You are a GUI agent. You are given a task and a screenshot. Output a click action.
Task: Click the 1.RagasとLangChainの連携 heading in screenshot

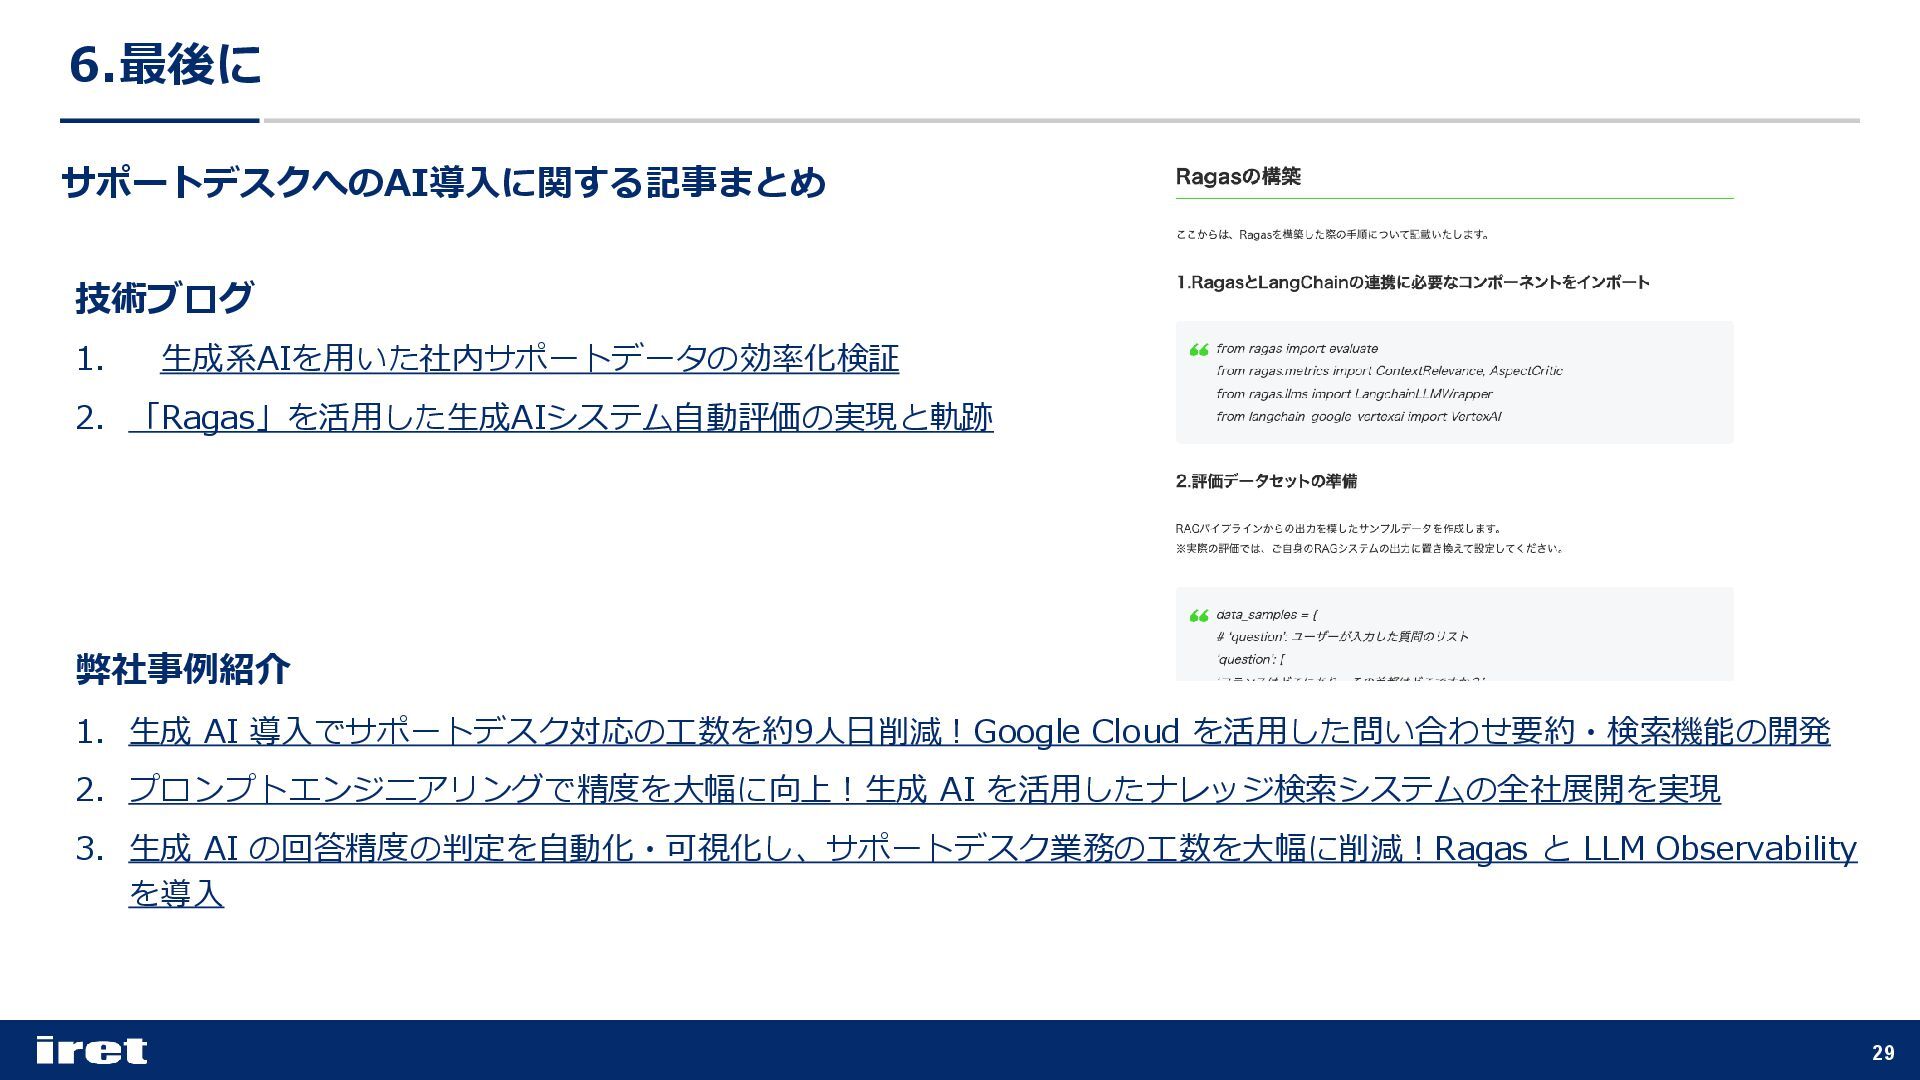(1412, 283)
